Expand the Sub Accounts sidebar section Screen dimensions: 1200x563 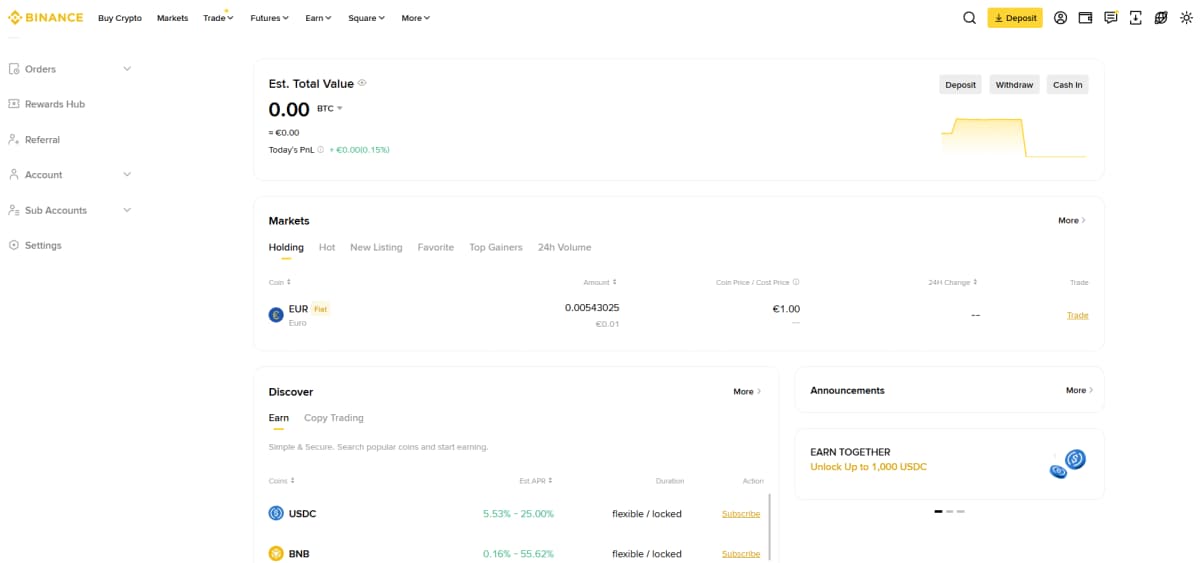coord(127,210)
